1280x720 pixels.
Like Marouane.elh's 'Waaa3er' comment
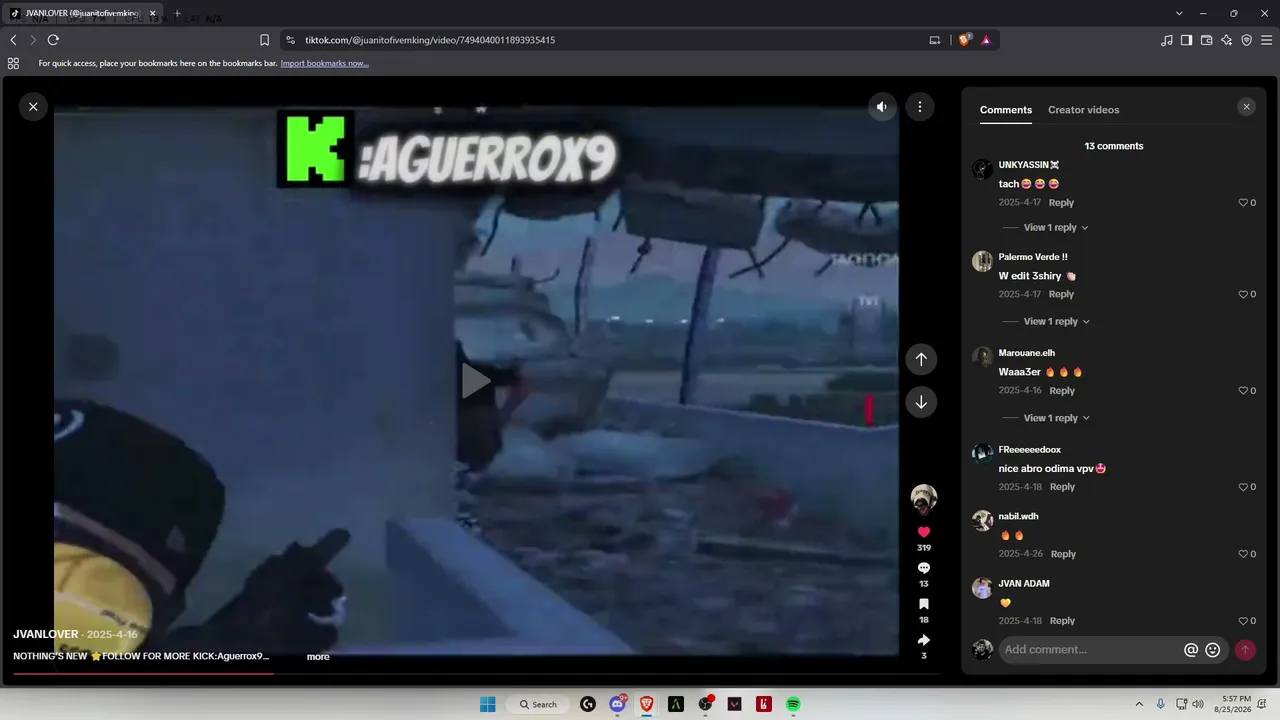click(1243, 391)
